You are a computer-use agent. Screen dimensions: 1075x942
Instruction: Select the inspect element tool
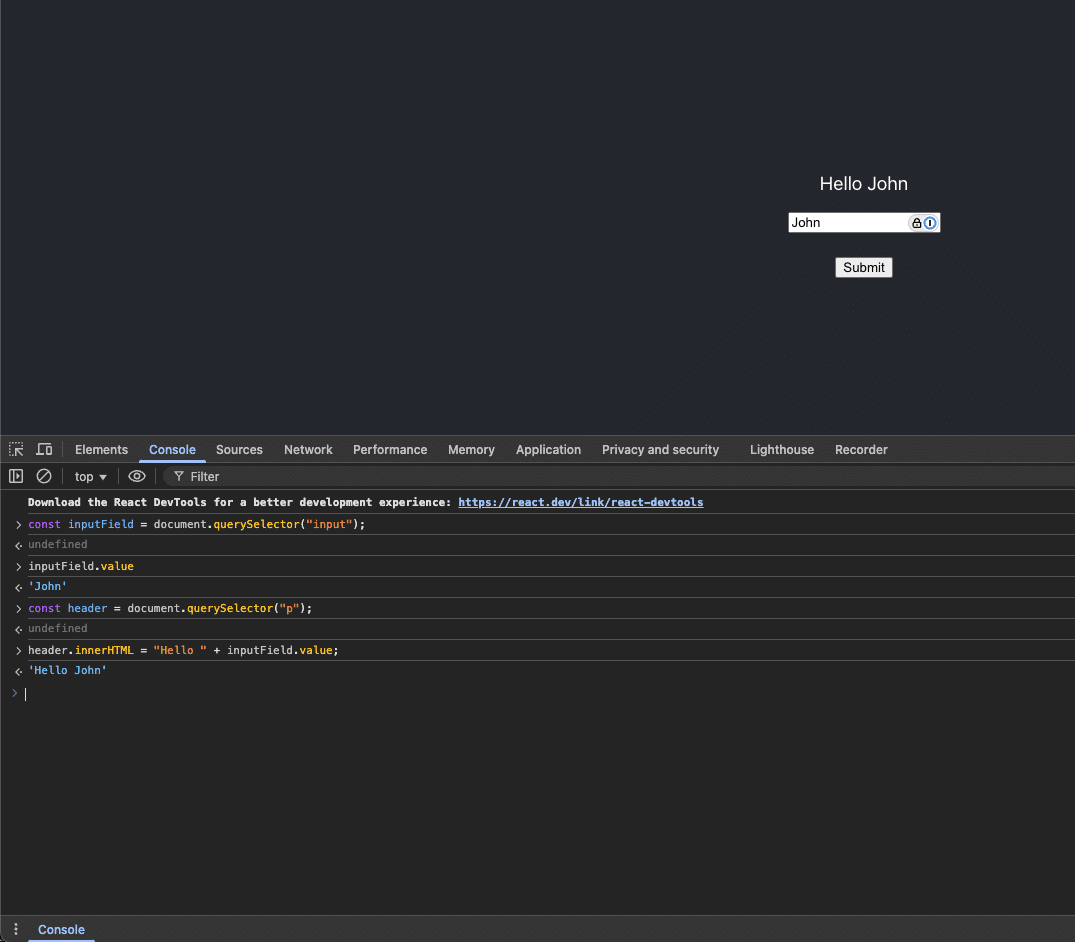(15, 449)
